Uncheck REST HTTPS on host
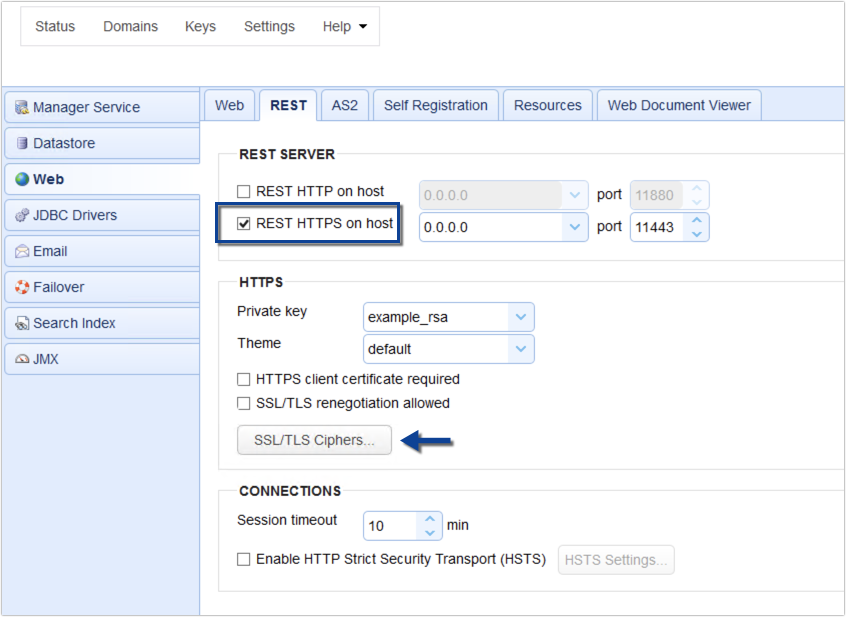 (x=243, y=223)
